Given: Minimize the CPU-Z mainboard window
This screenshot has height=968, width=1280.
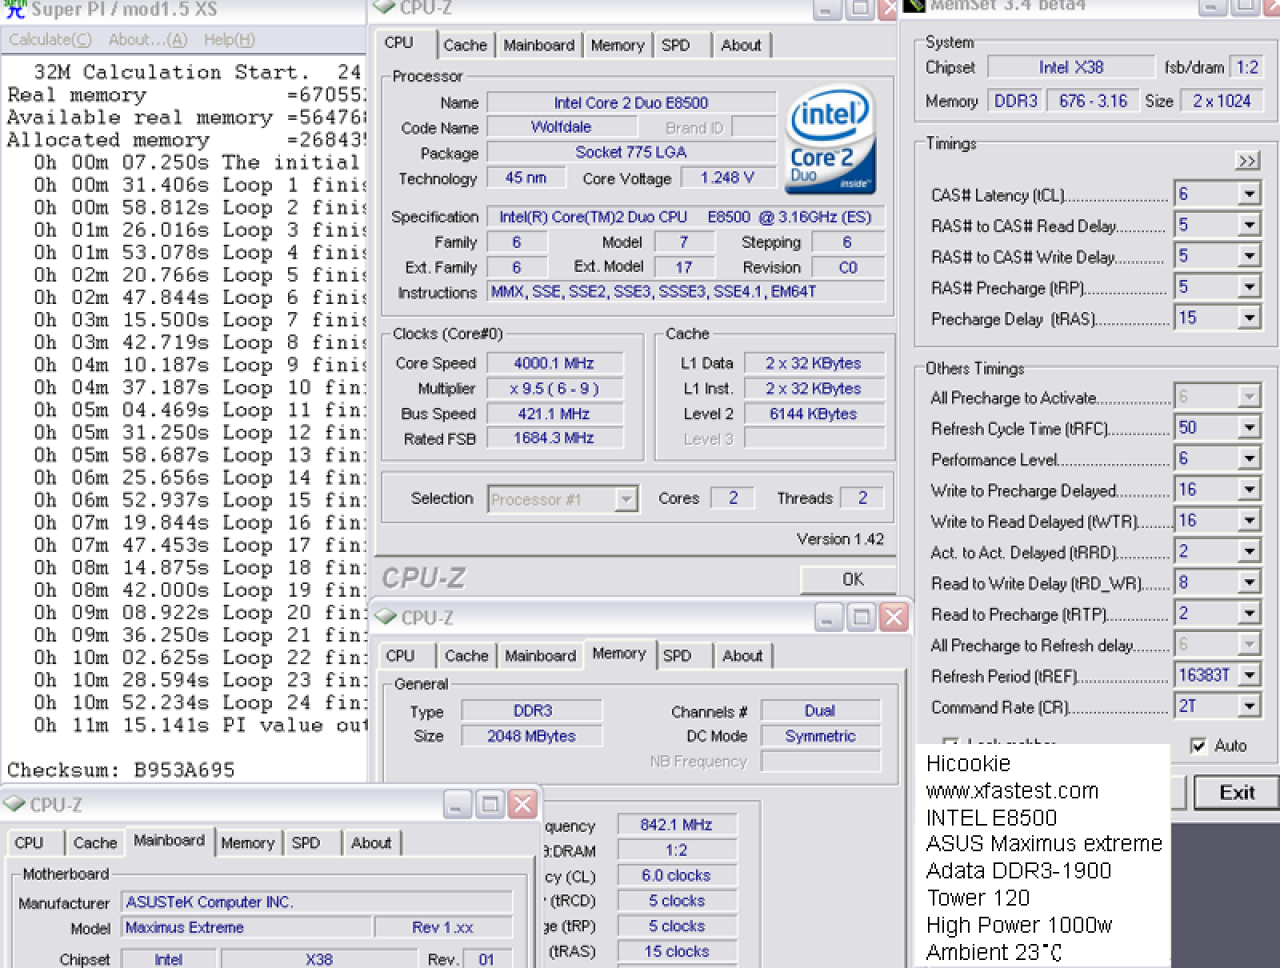Looking at the screenshot, I should (x=457, y=804).
